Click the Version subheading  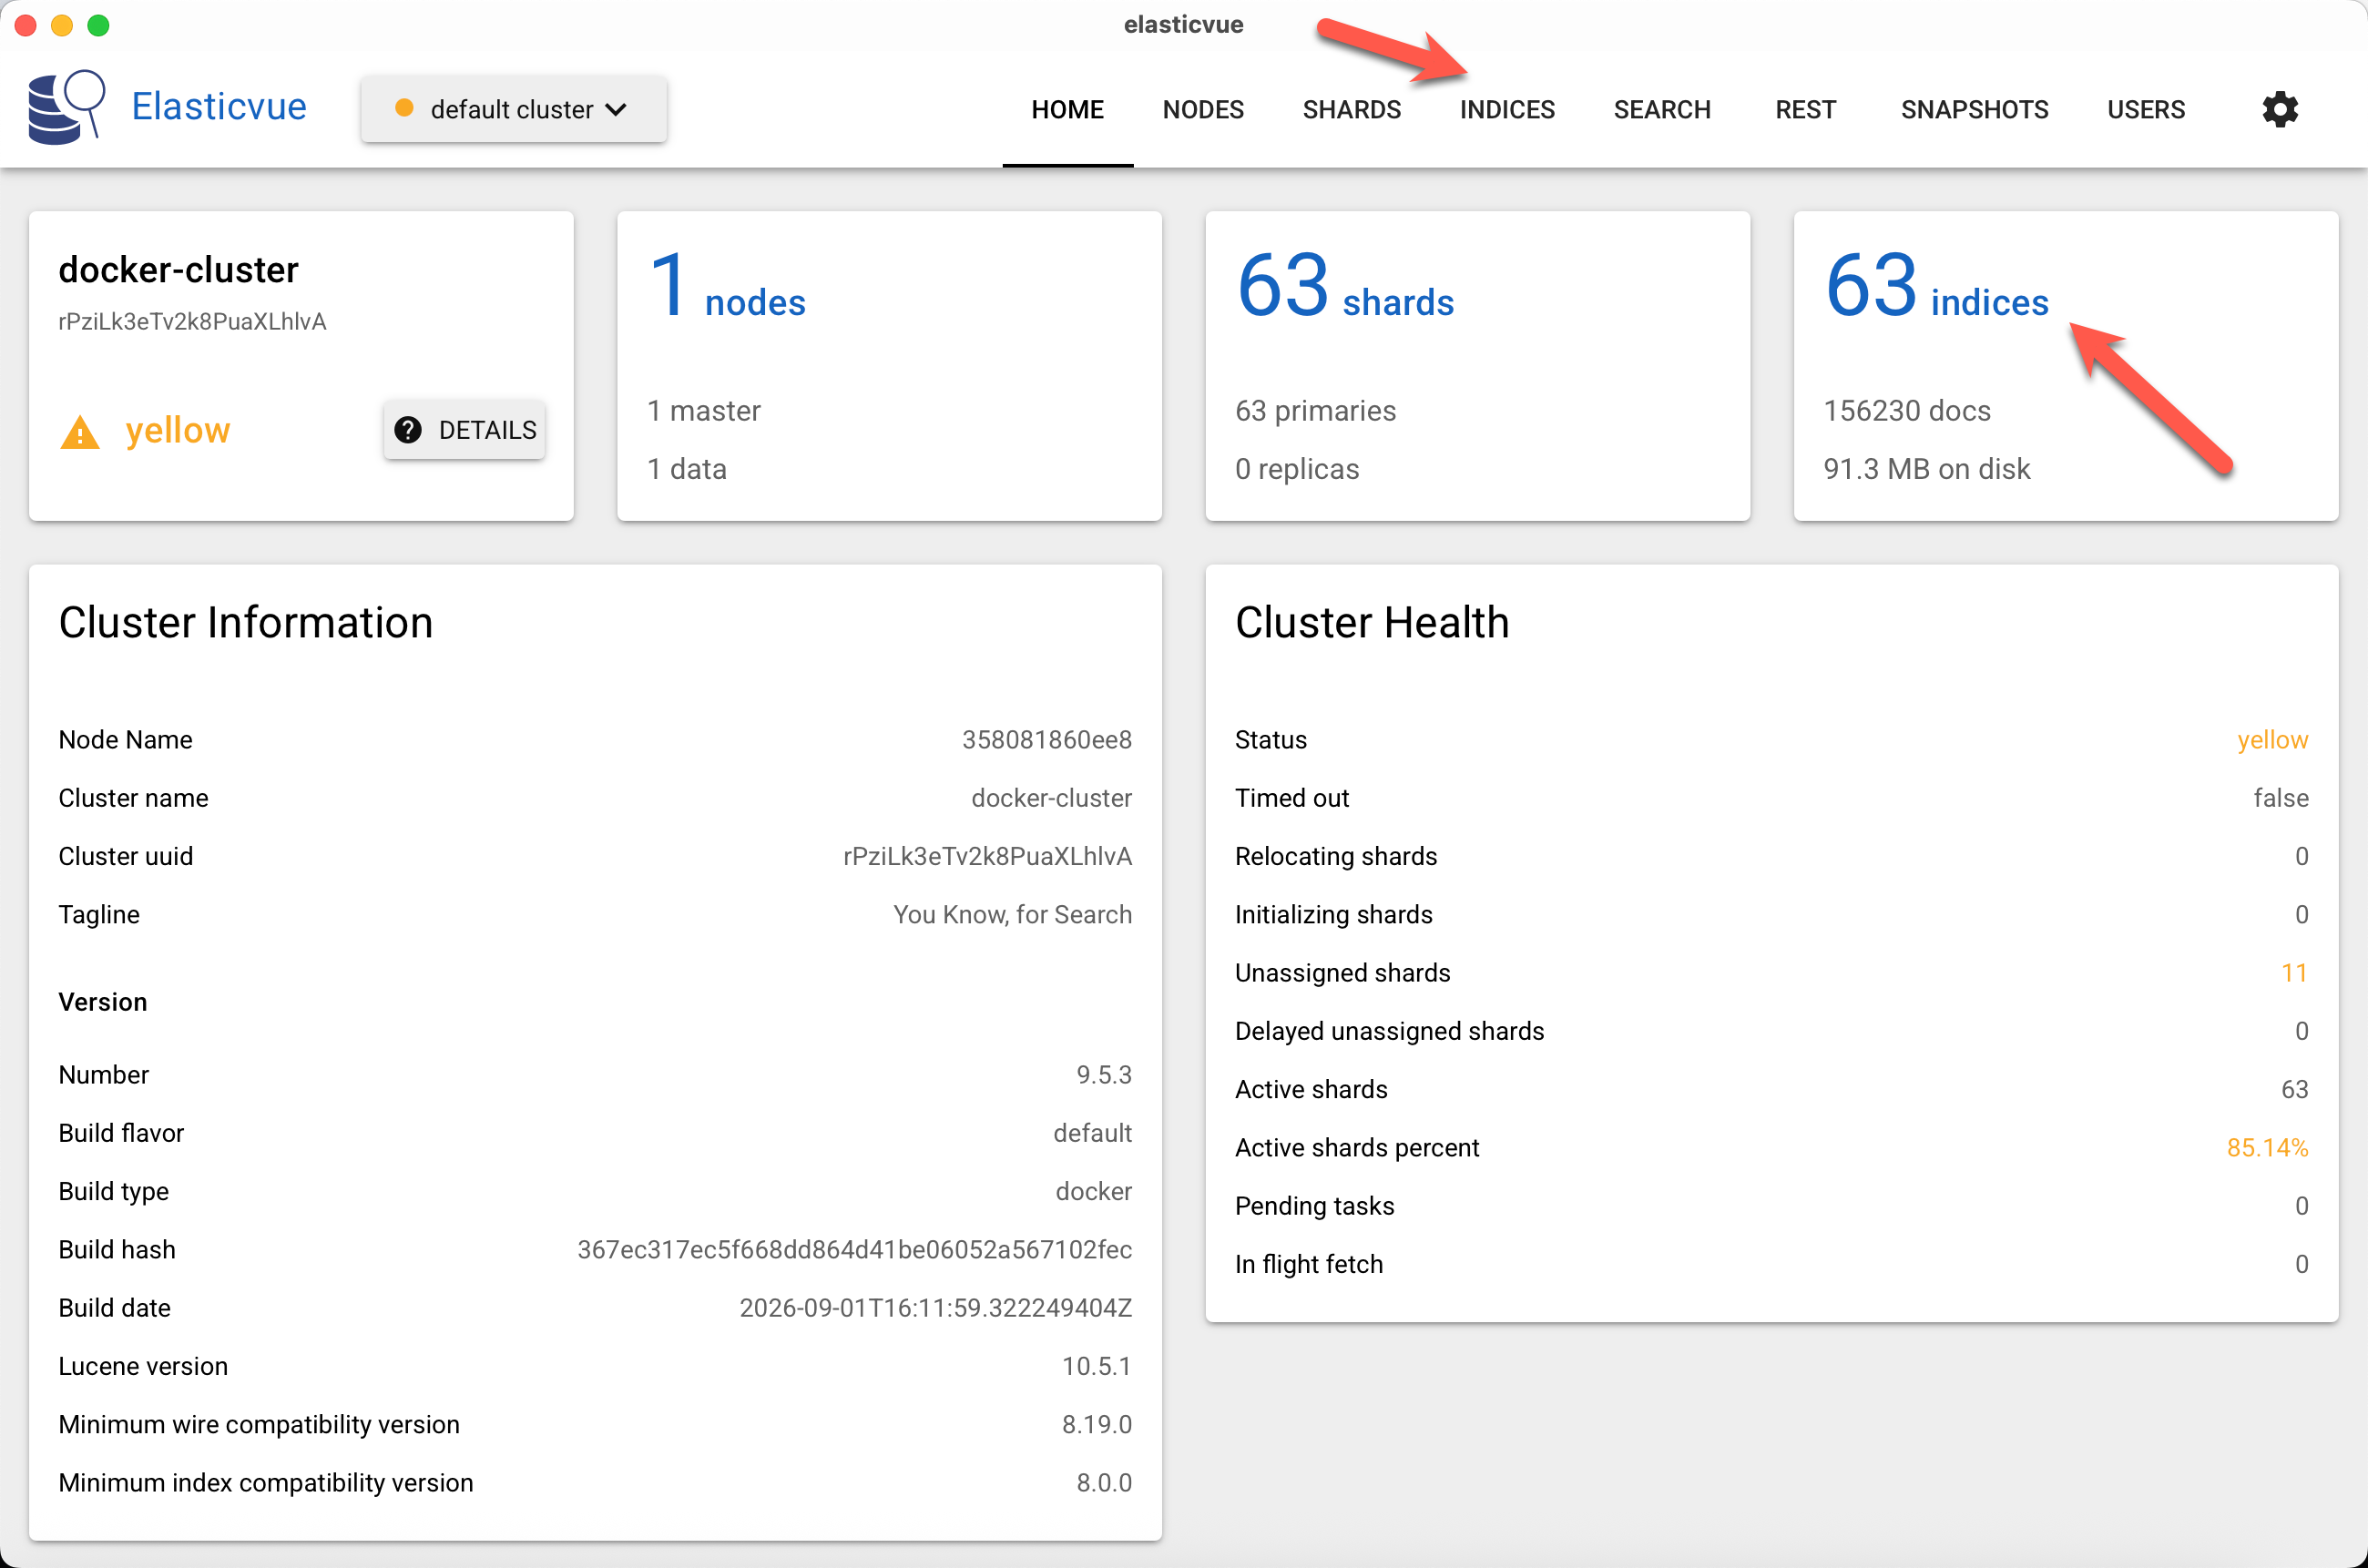tap(103, 1002)
